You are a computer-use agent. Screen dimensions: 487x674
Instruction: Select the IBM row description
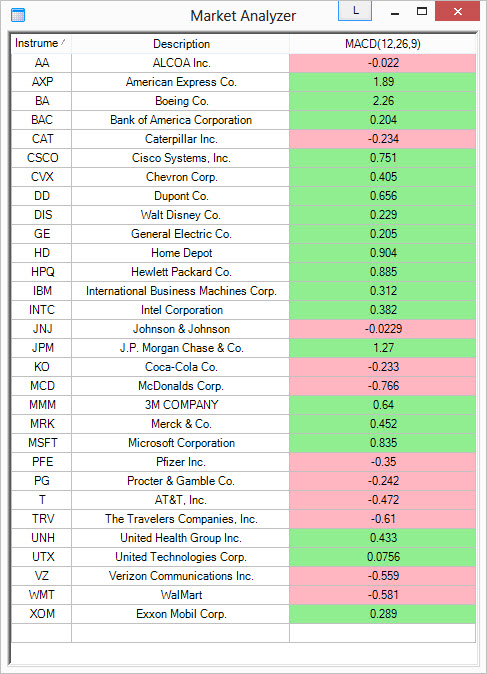tap(181, 291)
